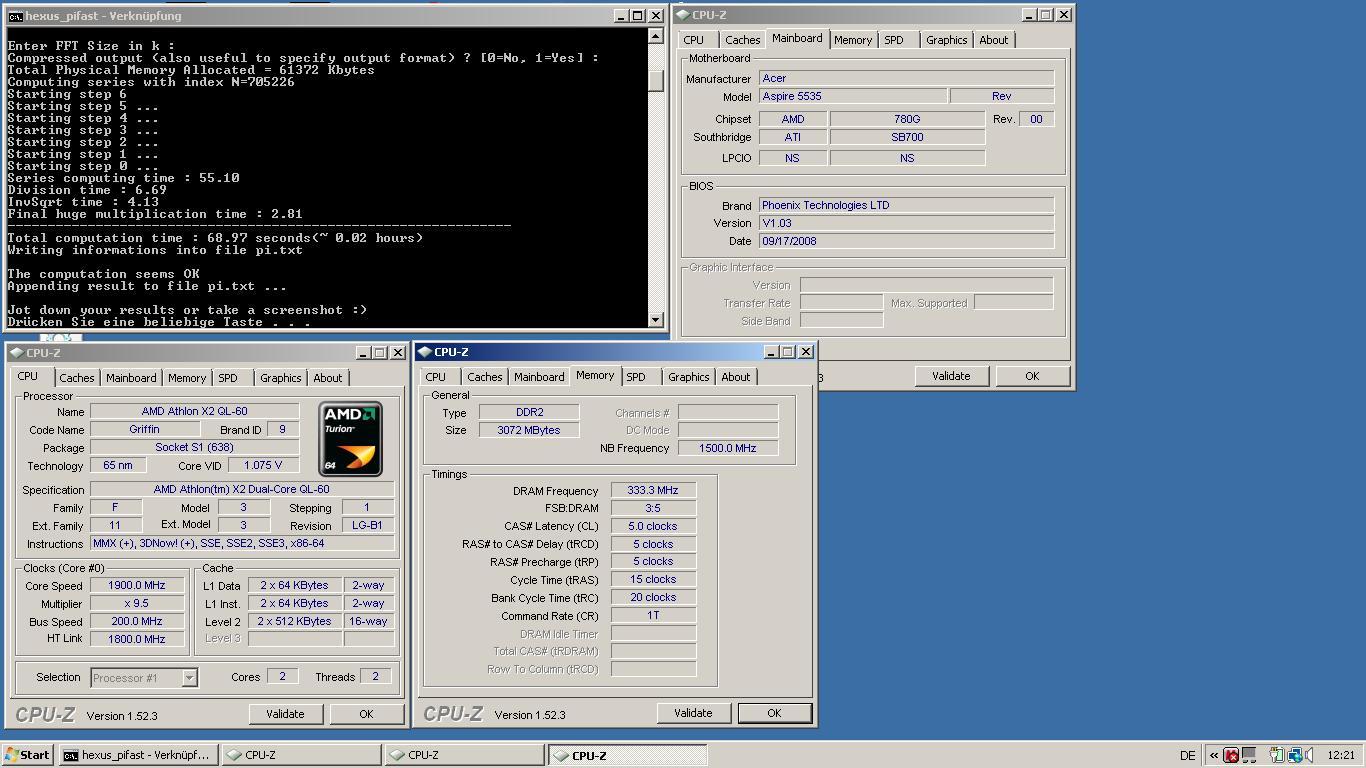This screenshot has width=1366, height=768.
Task: Click the BIOS date 09/17/2008
Action: coord(906,241)
